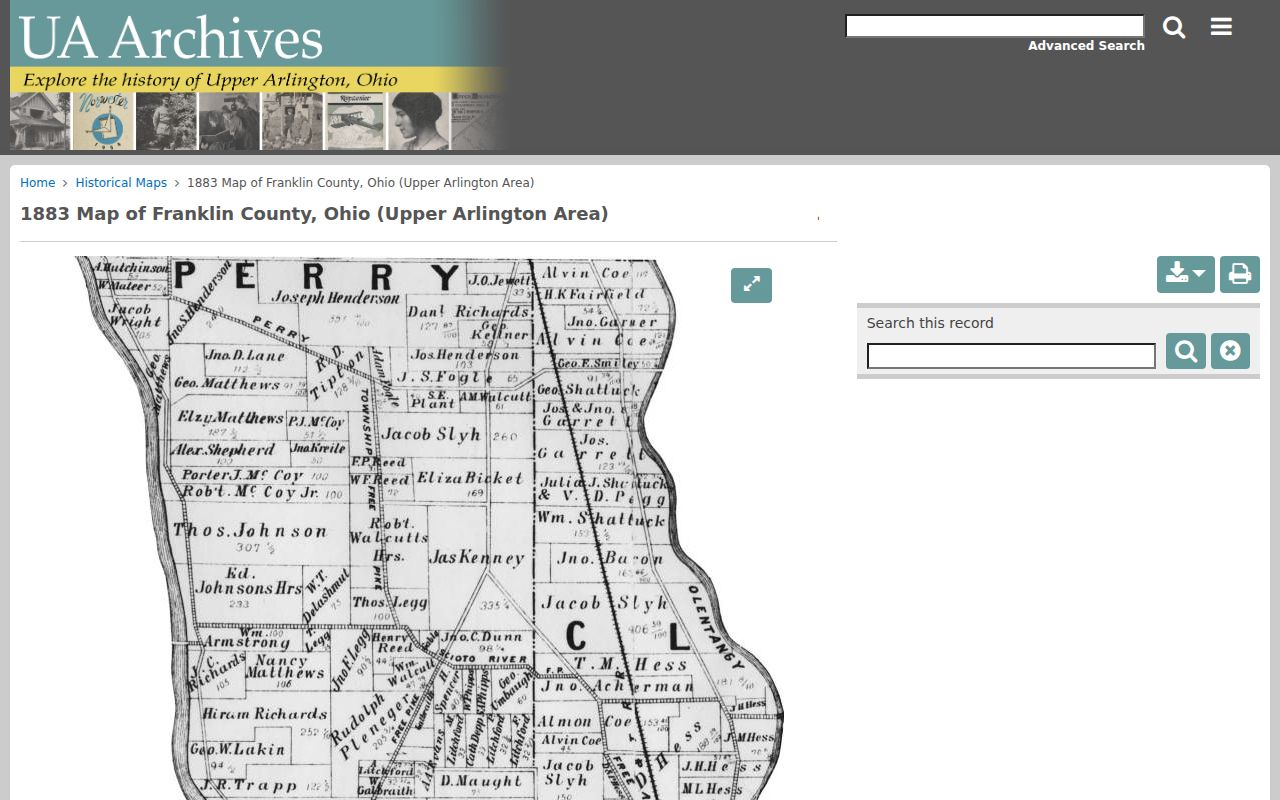Open the Advanced Search link
The image size is (1280, 800).
point(1086,46)
